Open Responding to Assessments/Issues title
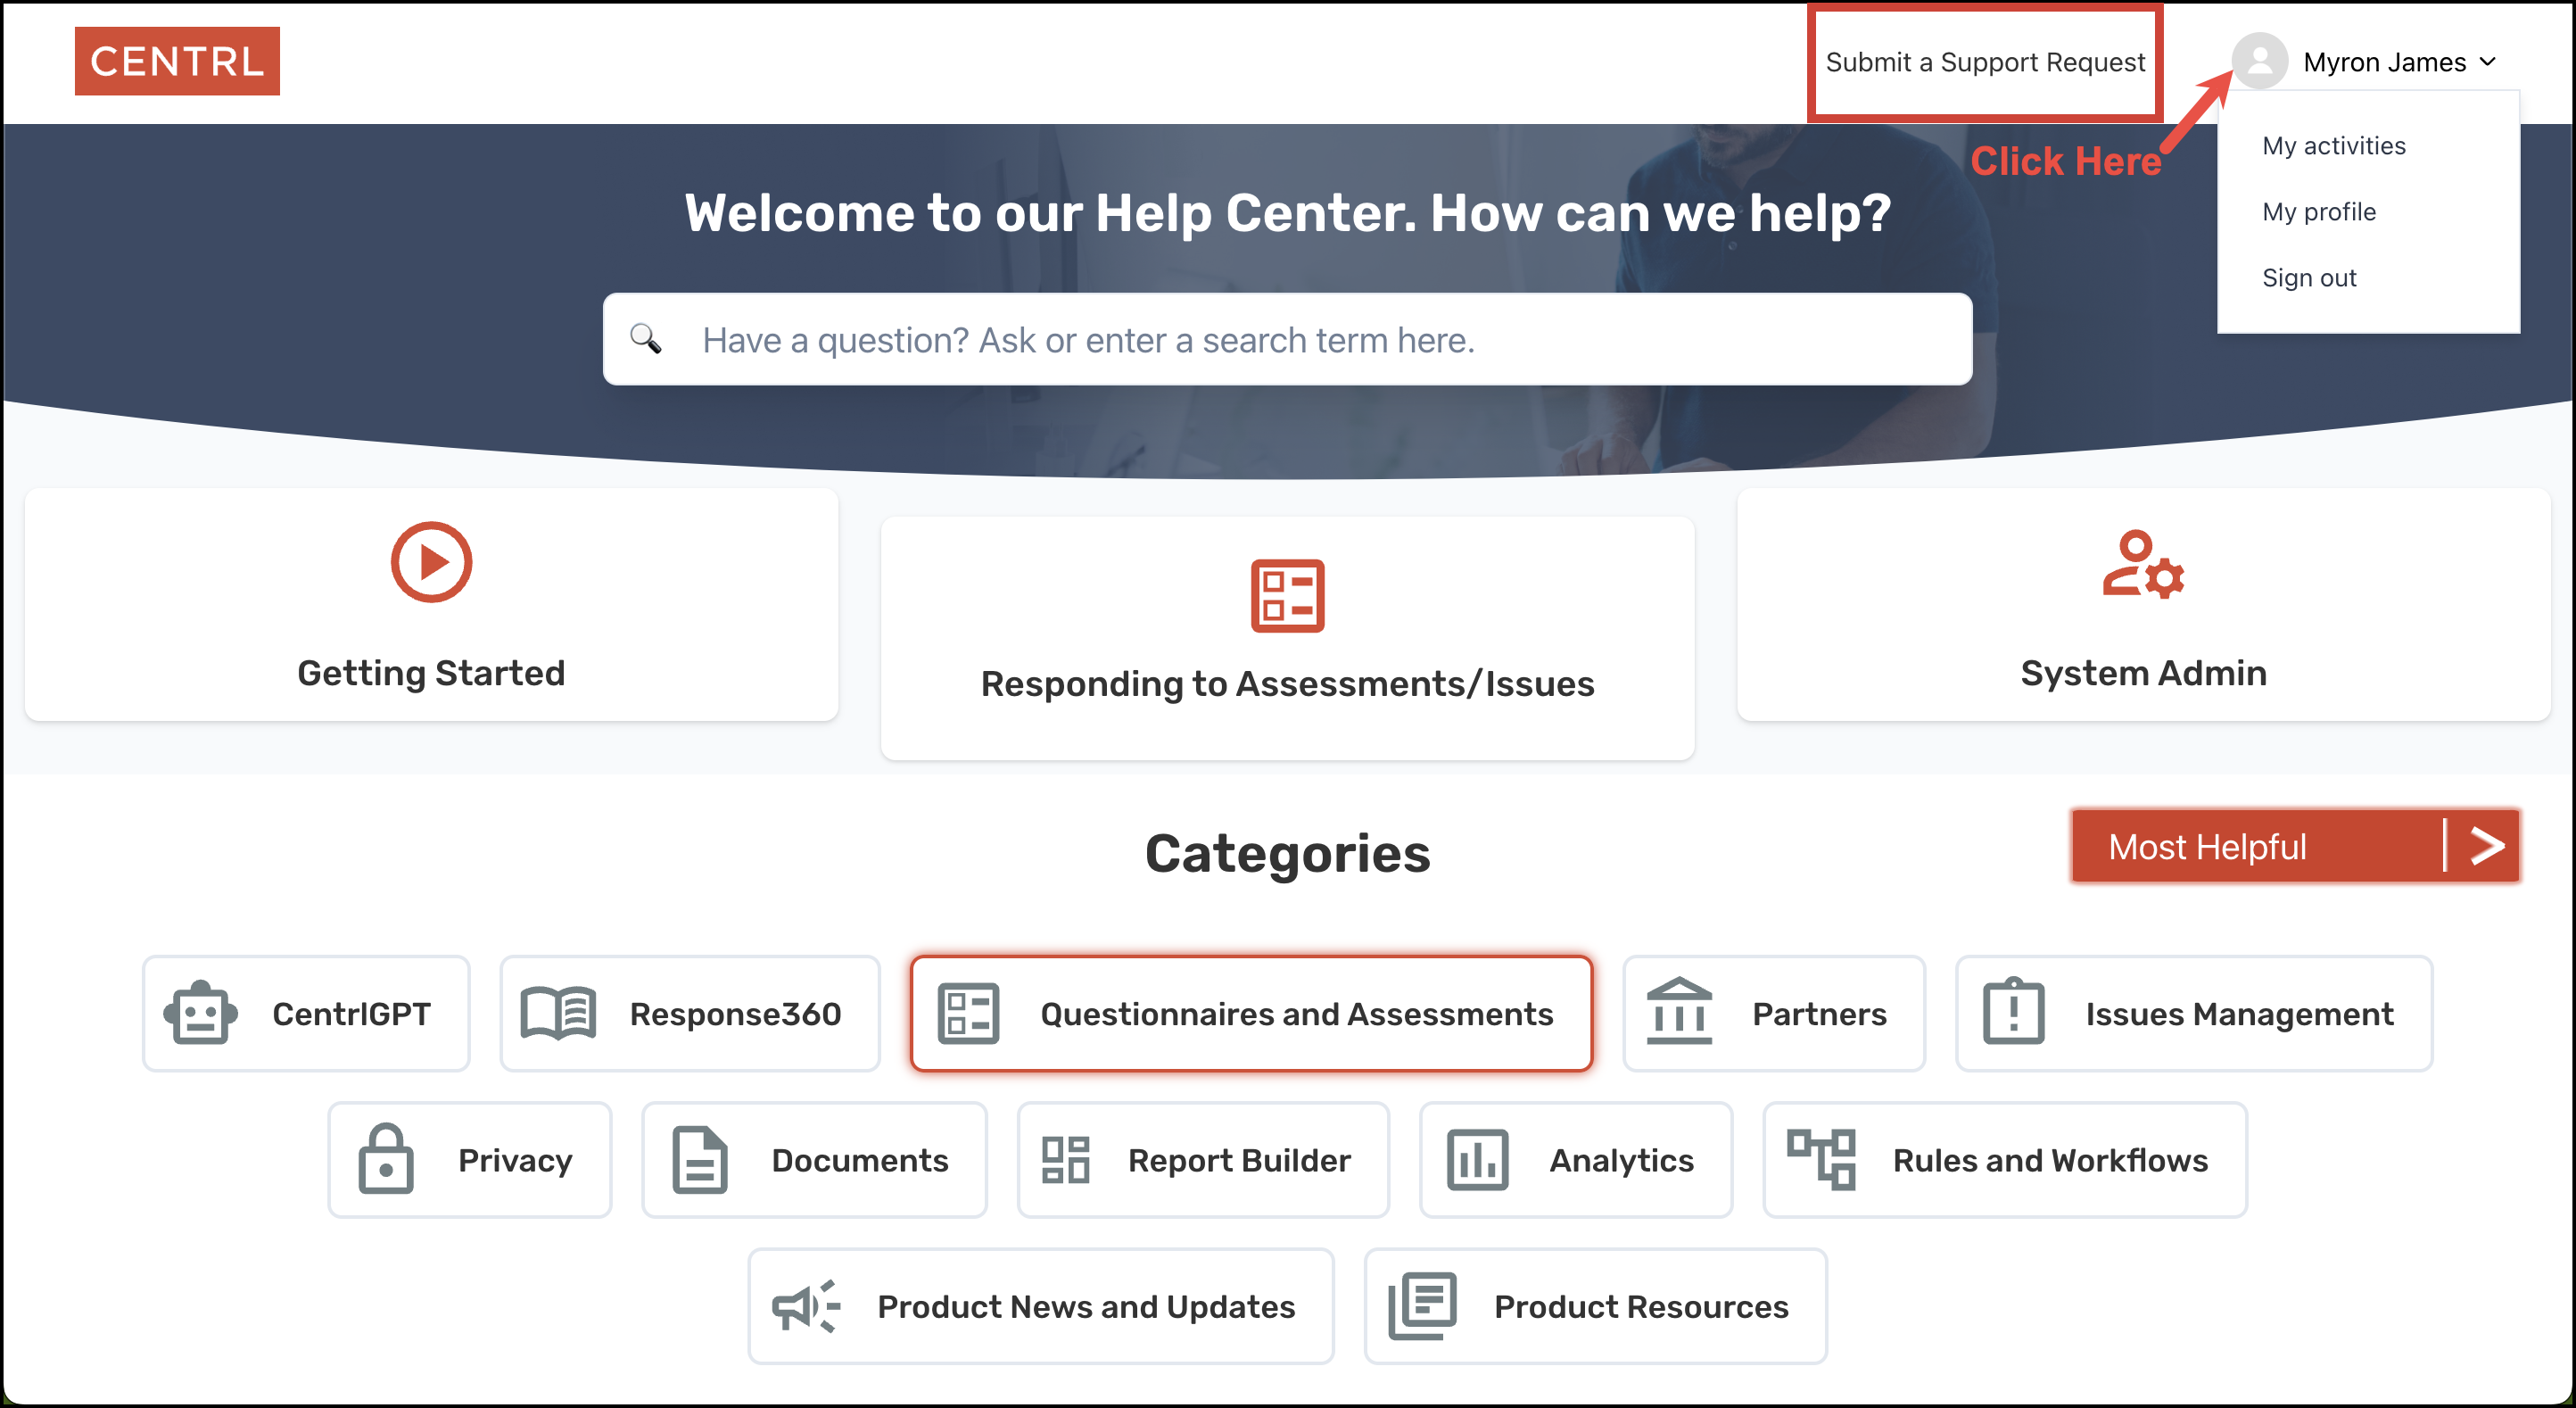 (x=1287, y=684)
